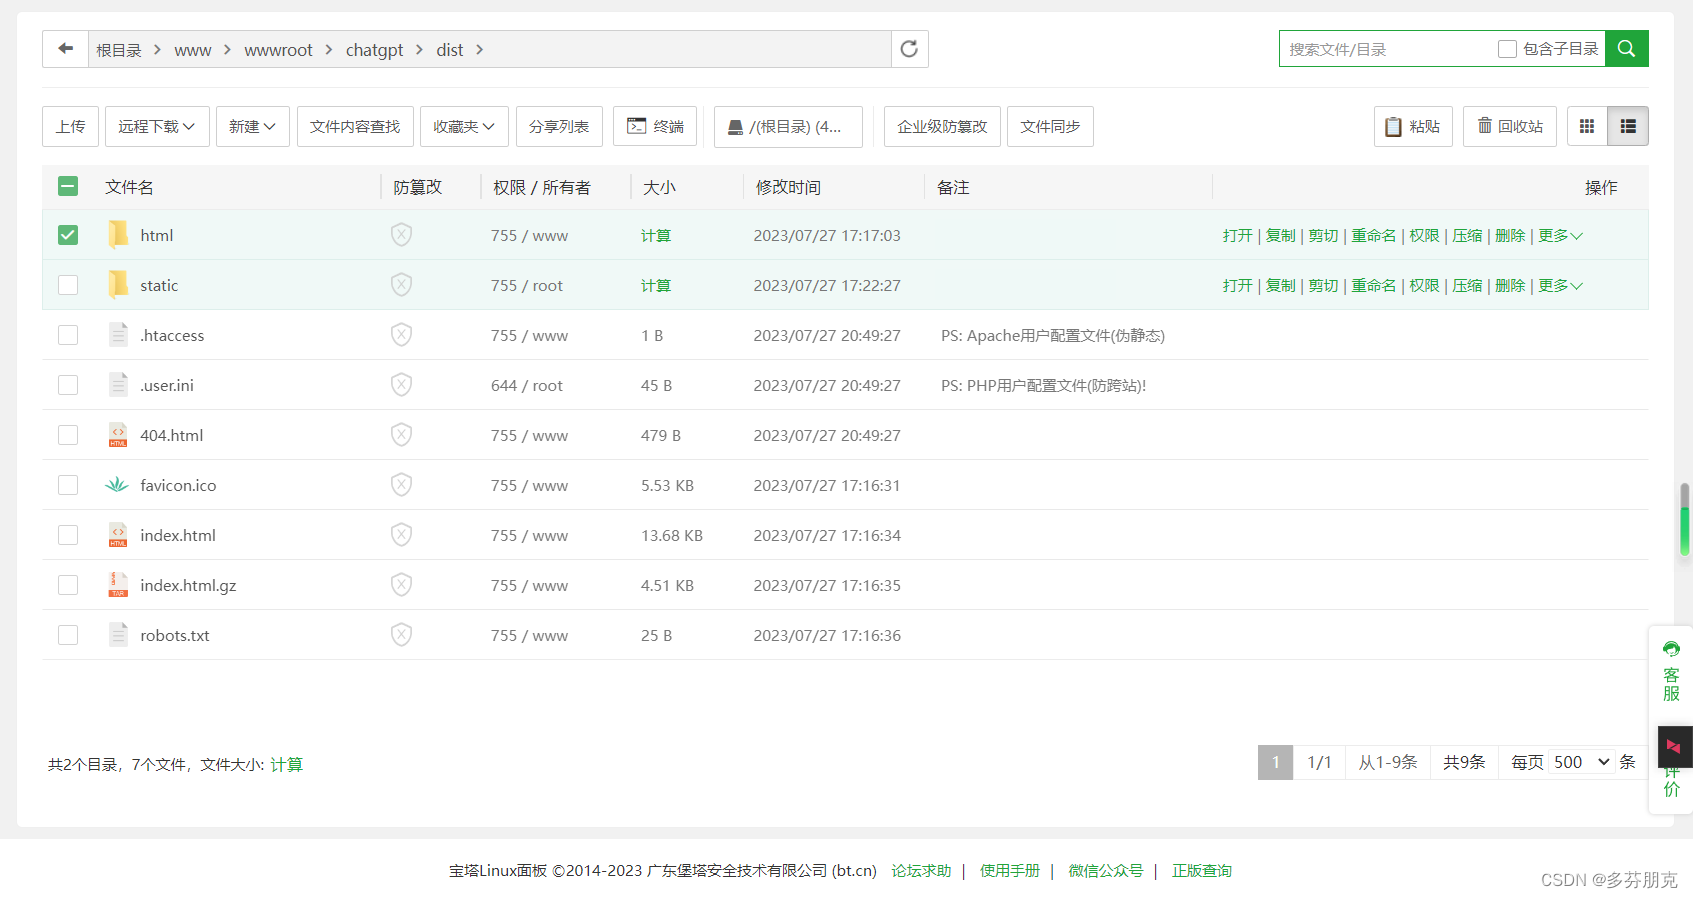
Task: Click tamper-proof shield for static folder
Action: point(401,285)
